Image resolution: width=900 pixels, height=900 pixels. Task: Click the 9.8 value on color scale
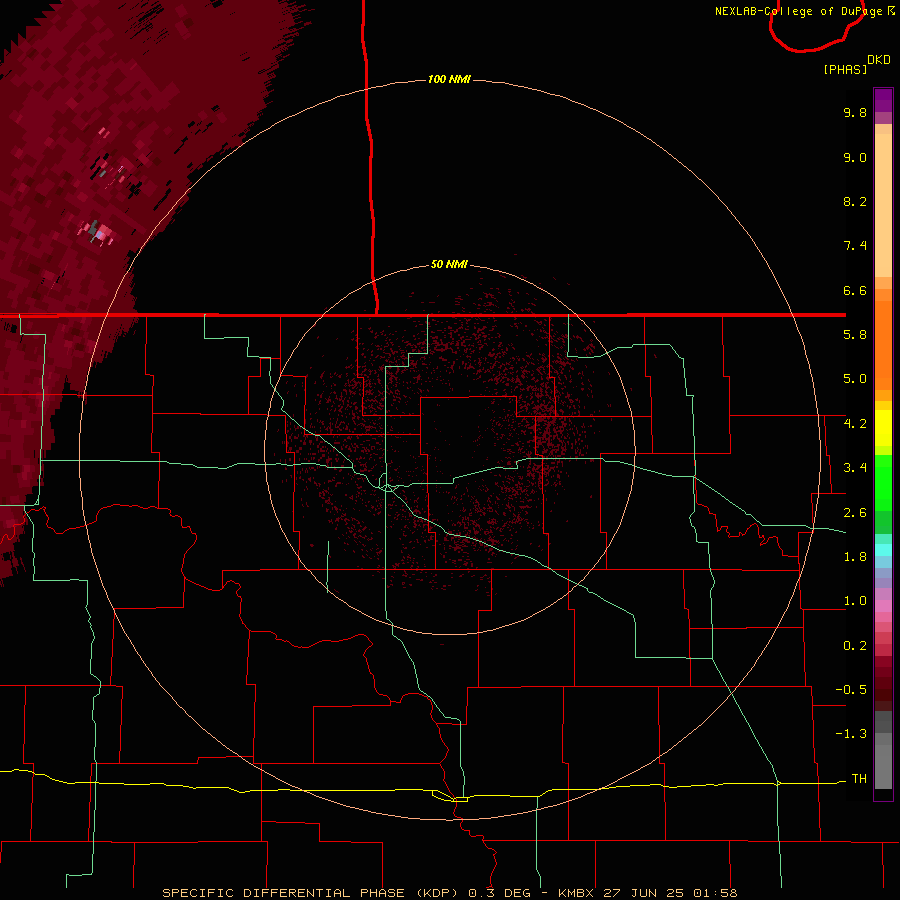click(x=855, y=112)
